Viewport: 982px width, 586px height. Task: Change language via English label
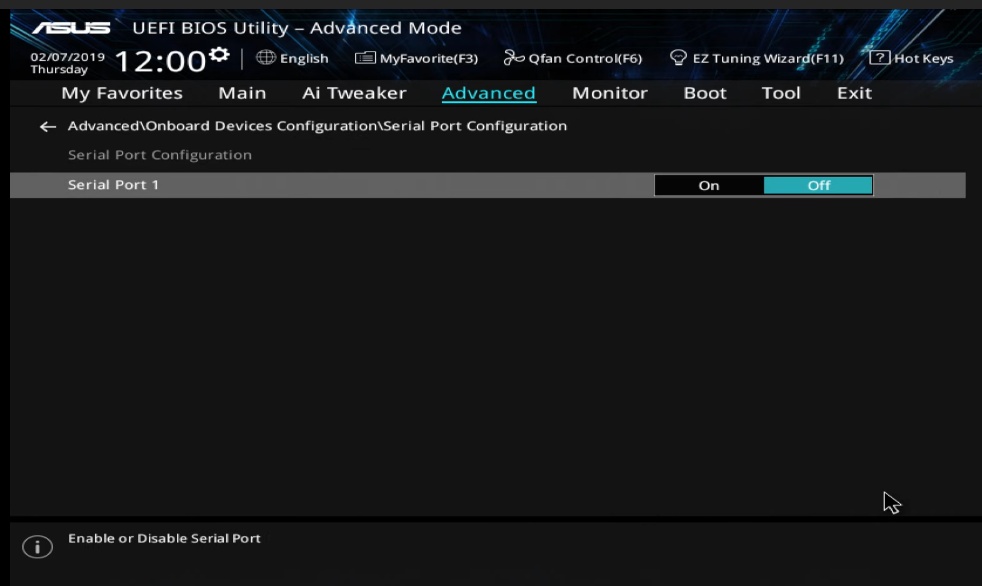click(304, 58)
